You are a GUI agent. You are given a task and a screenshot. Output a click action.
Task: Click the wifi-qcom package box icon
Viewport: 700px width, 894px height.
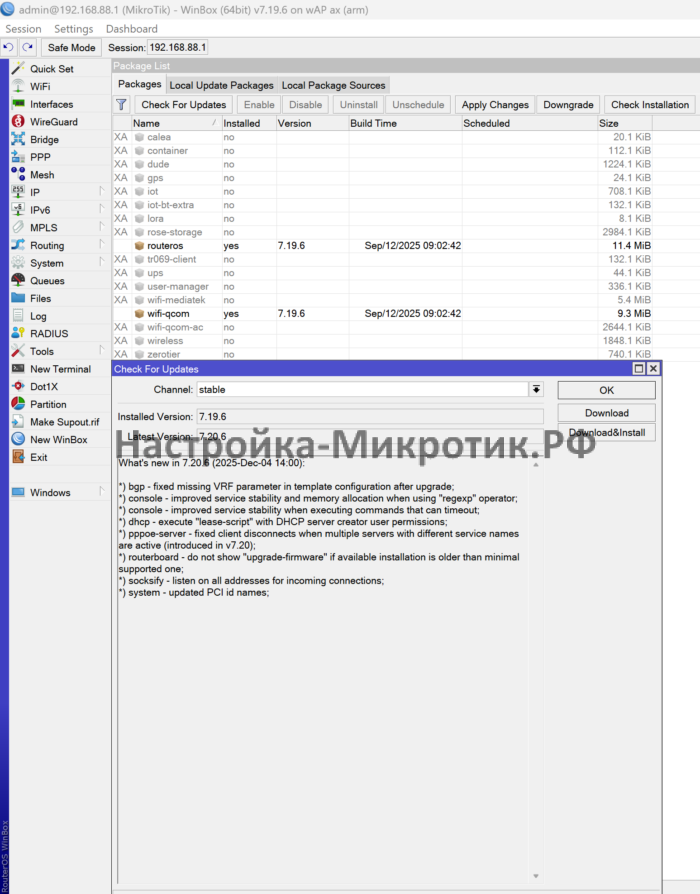coord(139,314)
